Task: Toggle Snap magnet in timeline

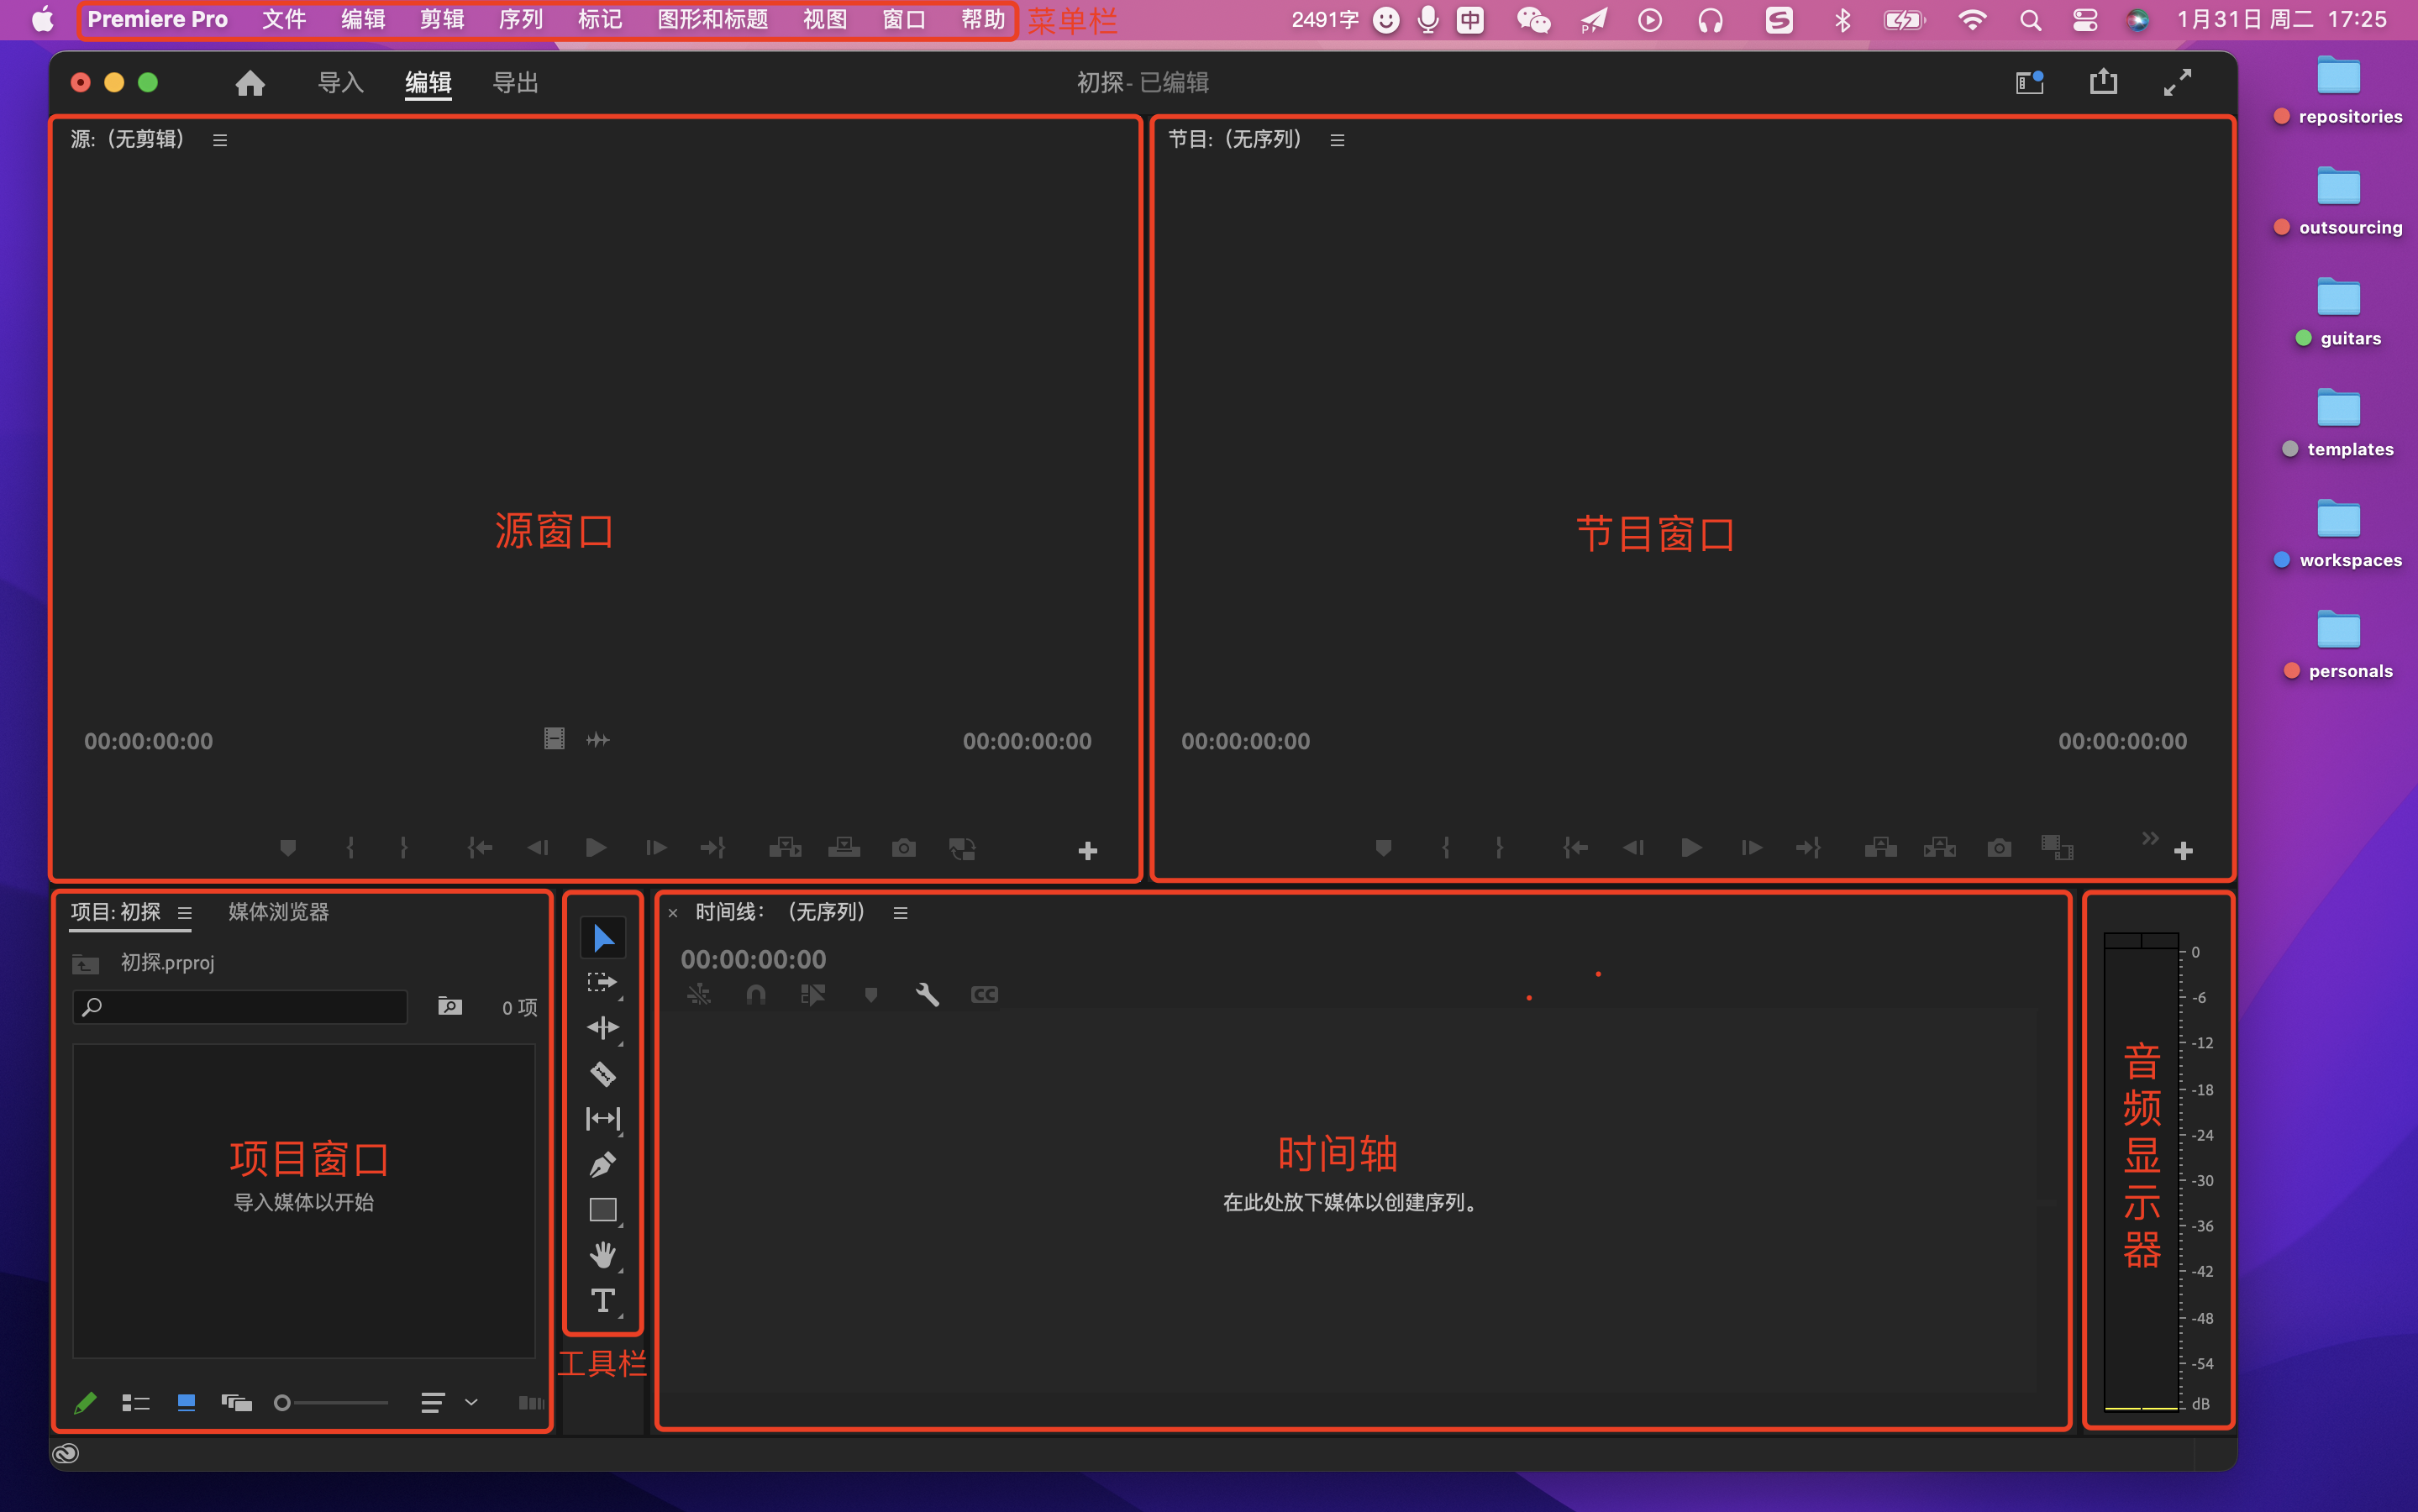Action: [x=756, y=995]
